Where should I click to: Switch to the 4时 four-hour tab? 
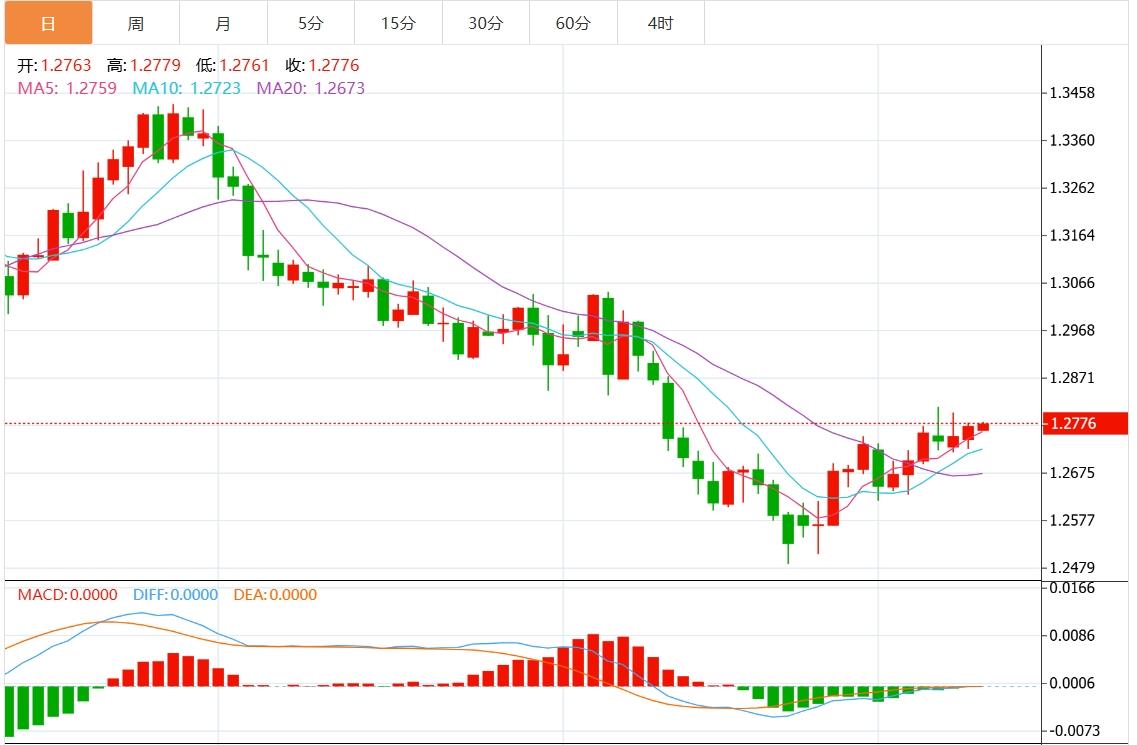tap(660, 23)
